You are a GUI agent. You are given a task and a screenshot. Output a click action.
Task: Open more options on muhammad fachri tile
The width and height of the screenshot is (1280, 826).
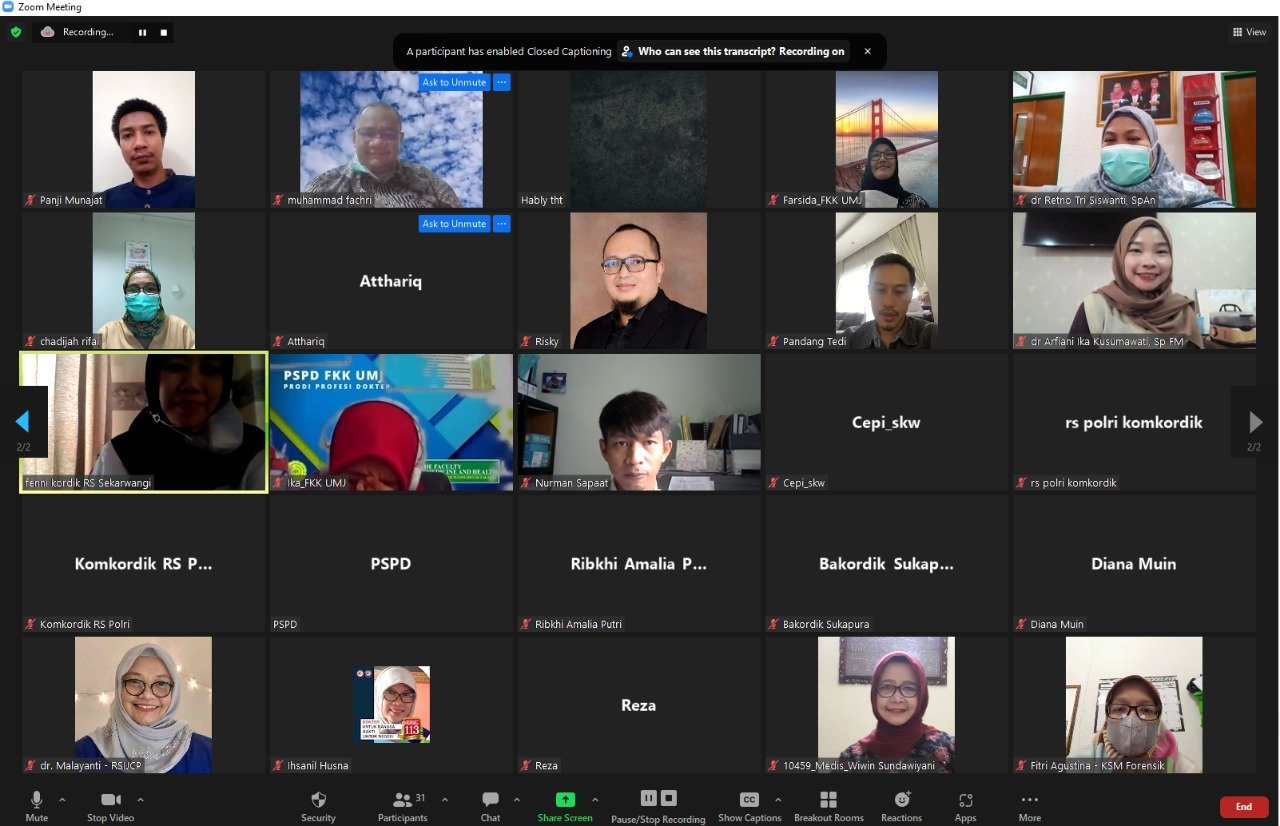point(502,82)
